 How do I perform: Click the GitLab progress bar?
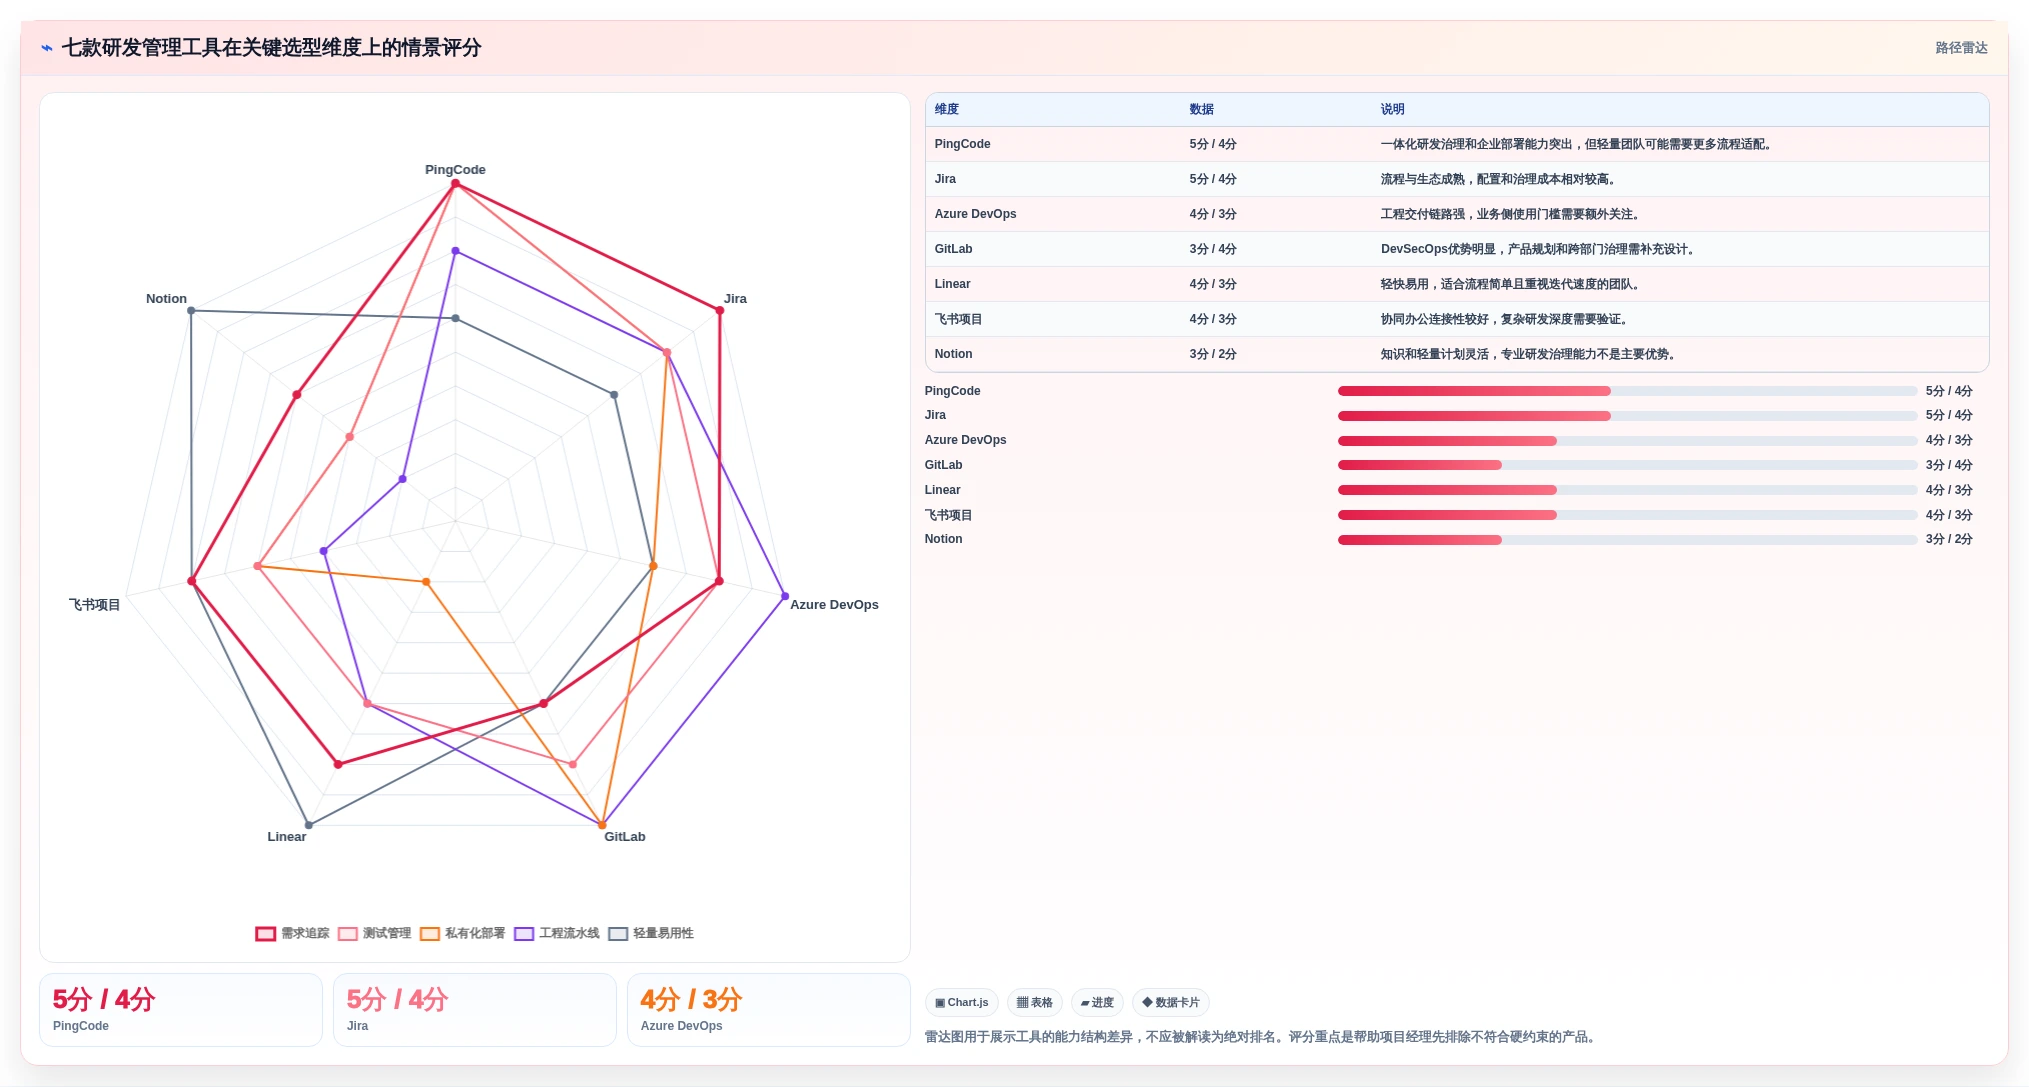pyautogui.click(x=1627, y=465)
